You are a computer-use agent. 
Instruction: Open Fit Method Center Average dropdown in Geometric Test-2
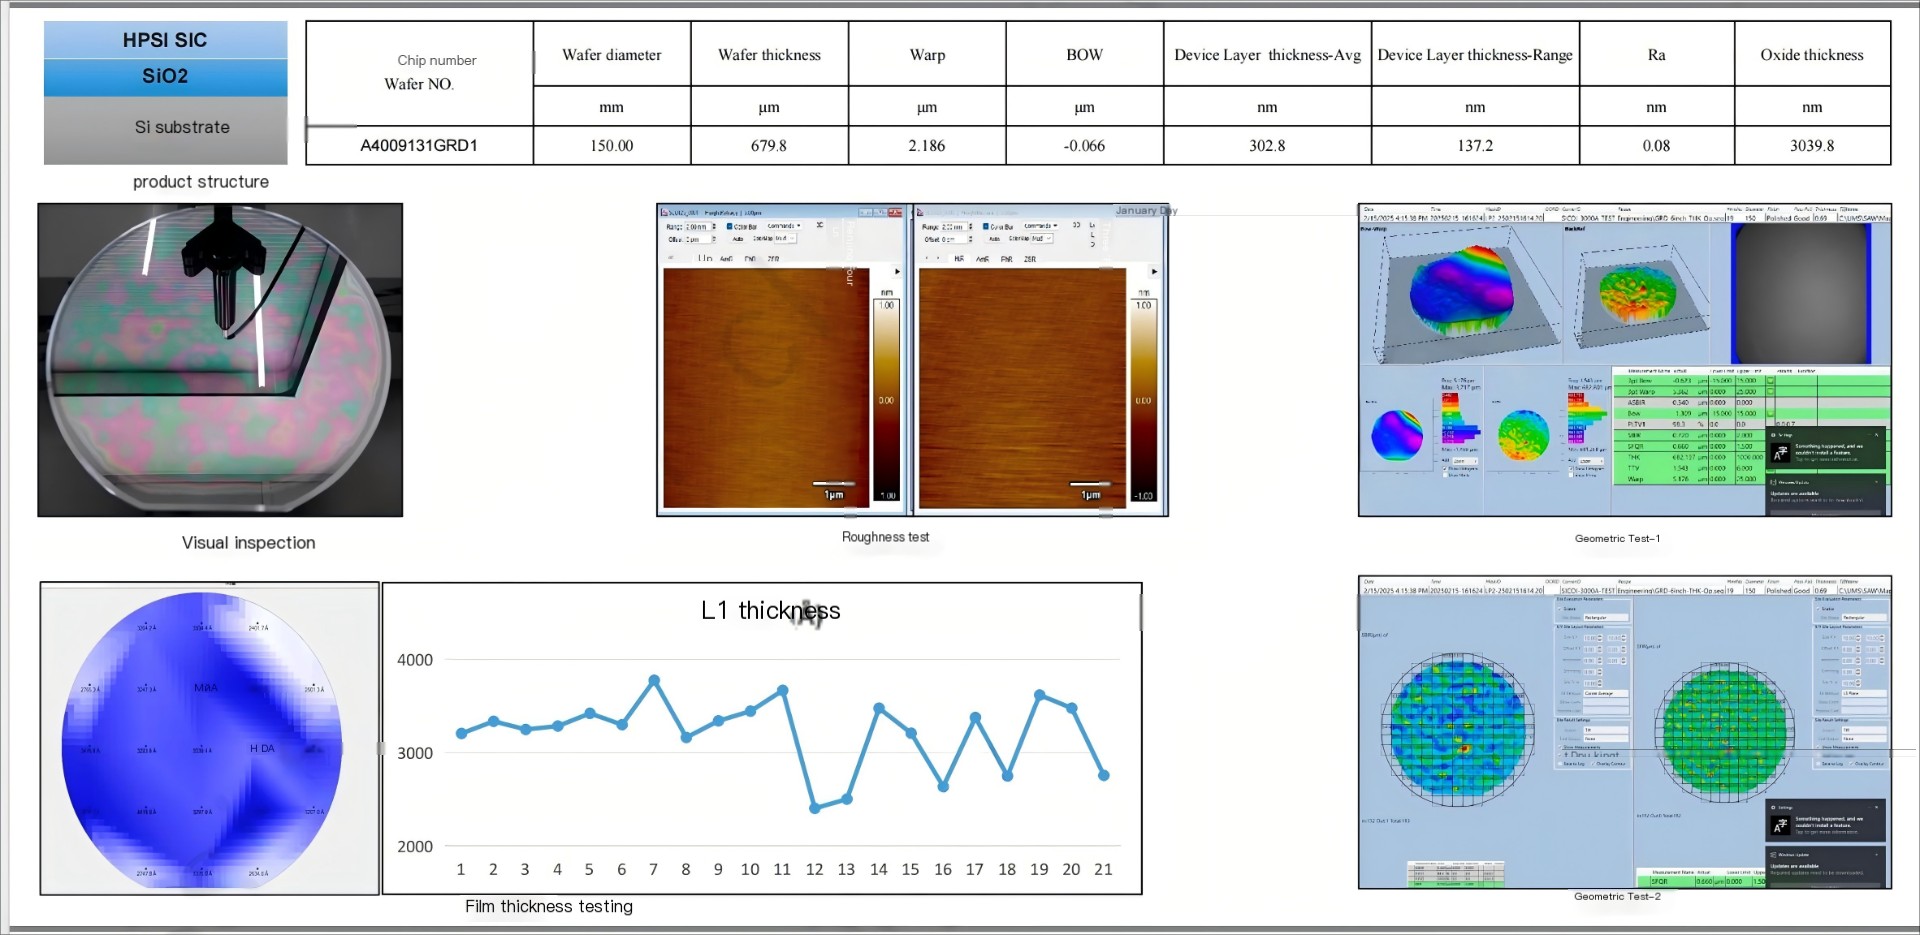[x=1605, y=693]
